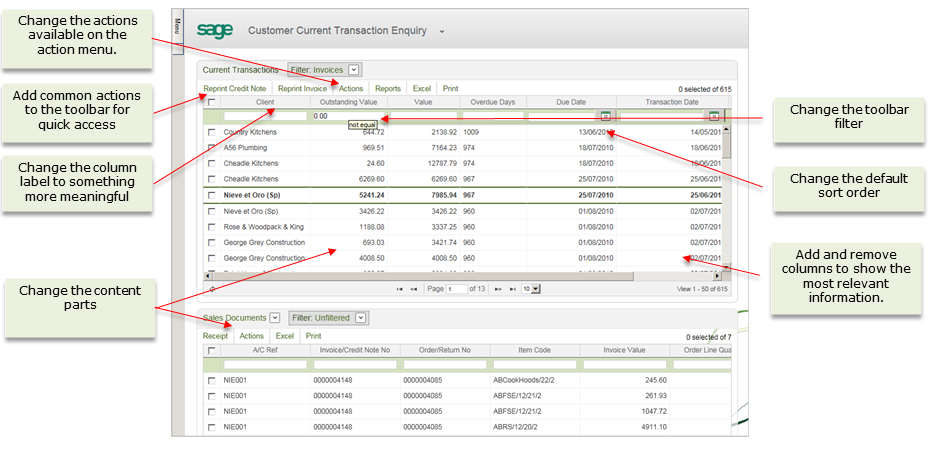Click Reprint Credit Note in toolbar
Image resolution: width=945 pixels, height=453 pixels.
tap(234, 89)
